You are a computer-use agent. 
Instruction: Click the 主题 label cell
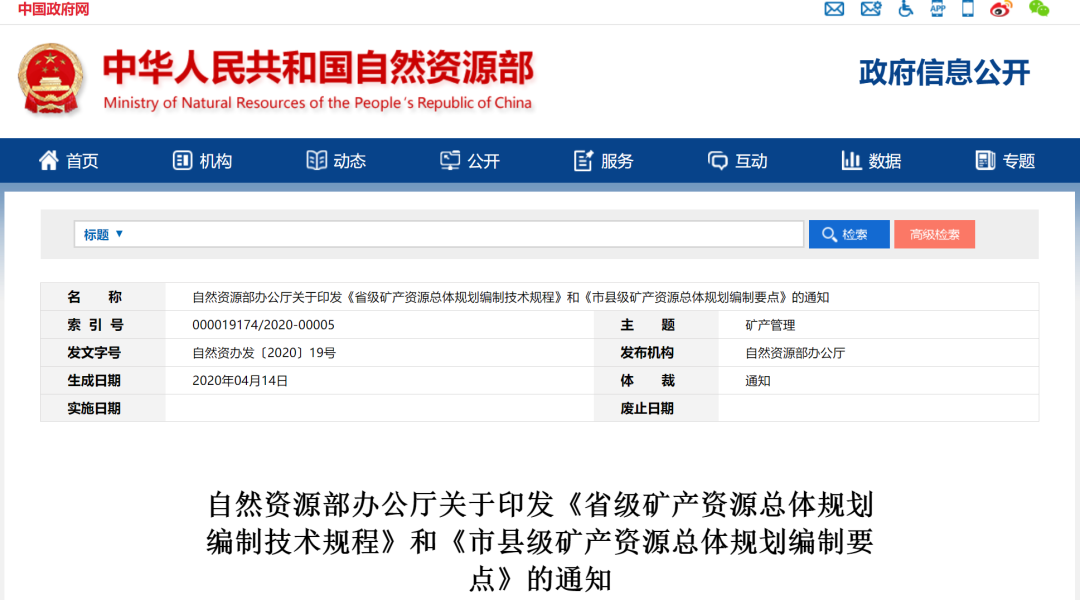coord(656,324)
